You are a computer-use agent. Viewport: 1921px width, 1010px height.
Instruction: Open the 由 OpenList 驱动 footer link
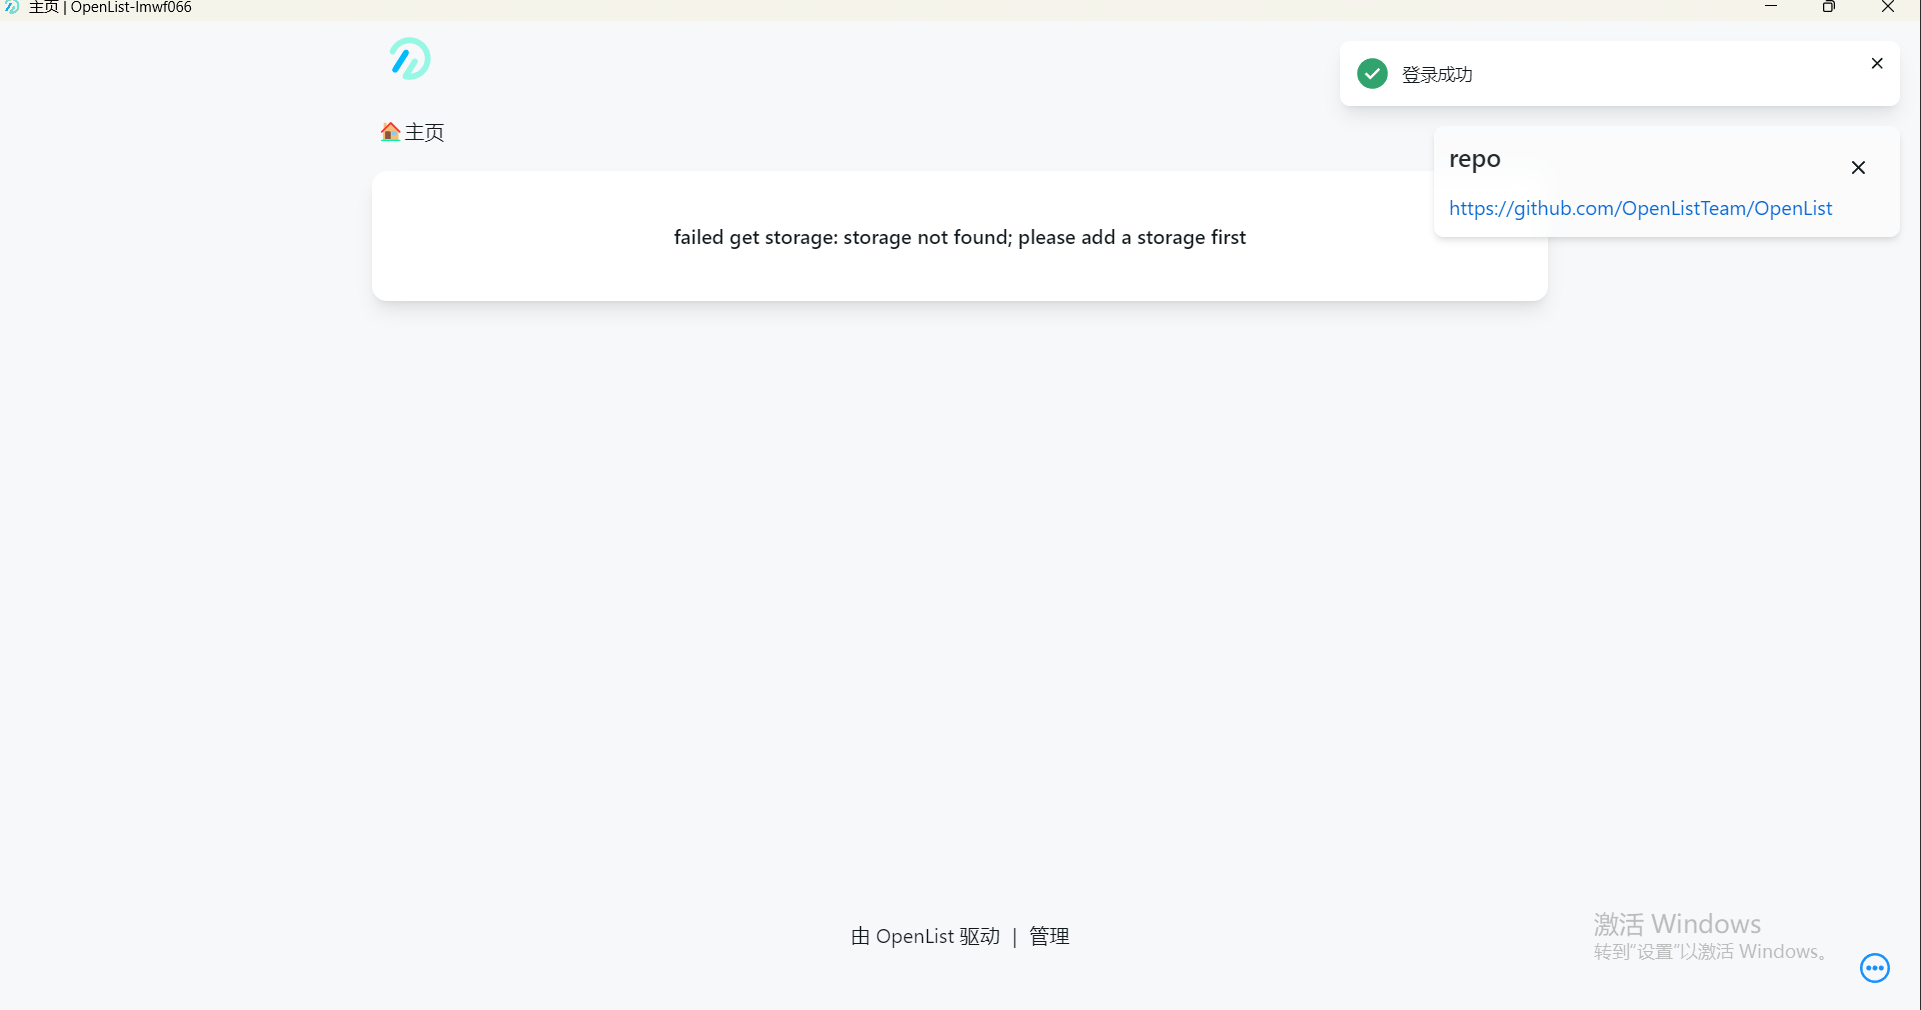coord(925,936)
